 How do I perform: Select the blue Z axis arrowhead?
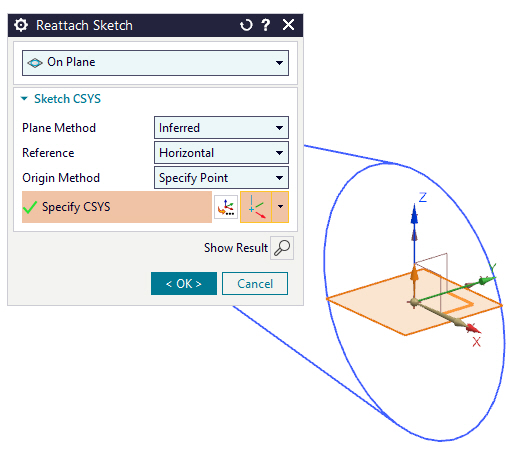click(414, 215)
